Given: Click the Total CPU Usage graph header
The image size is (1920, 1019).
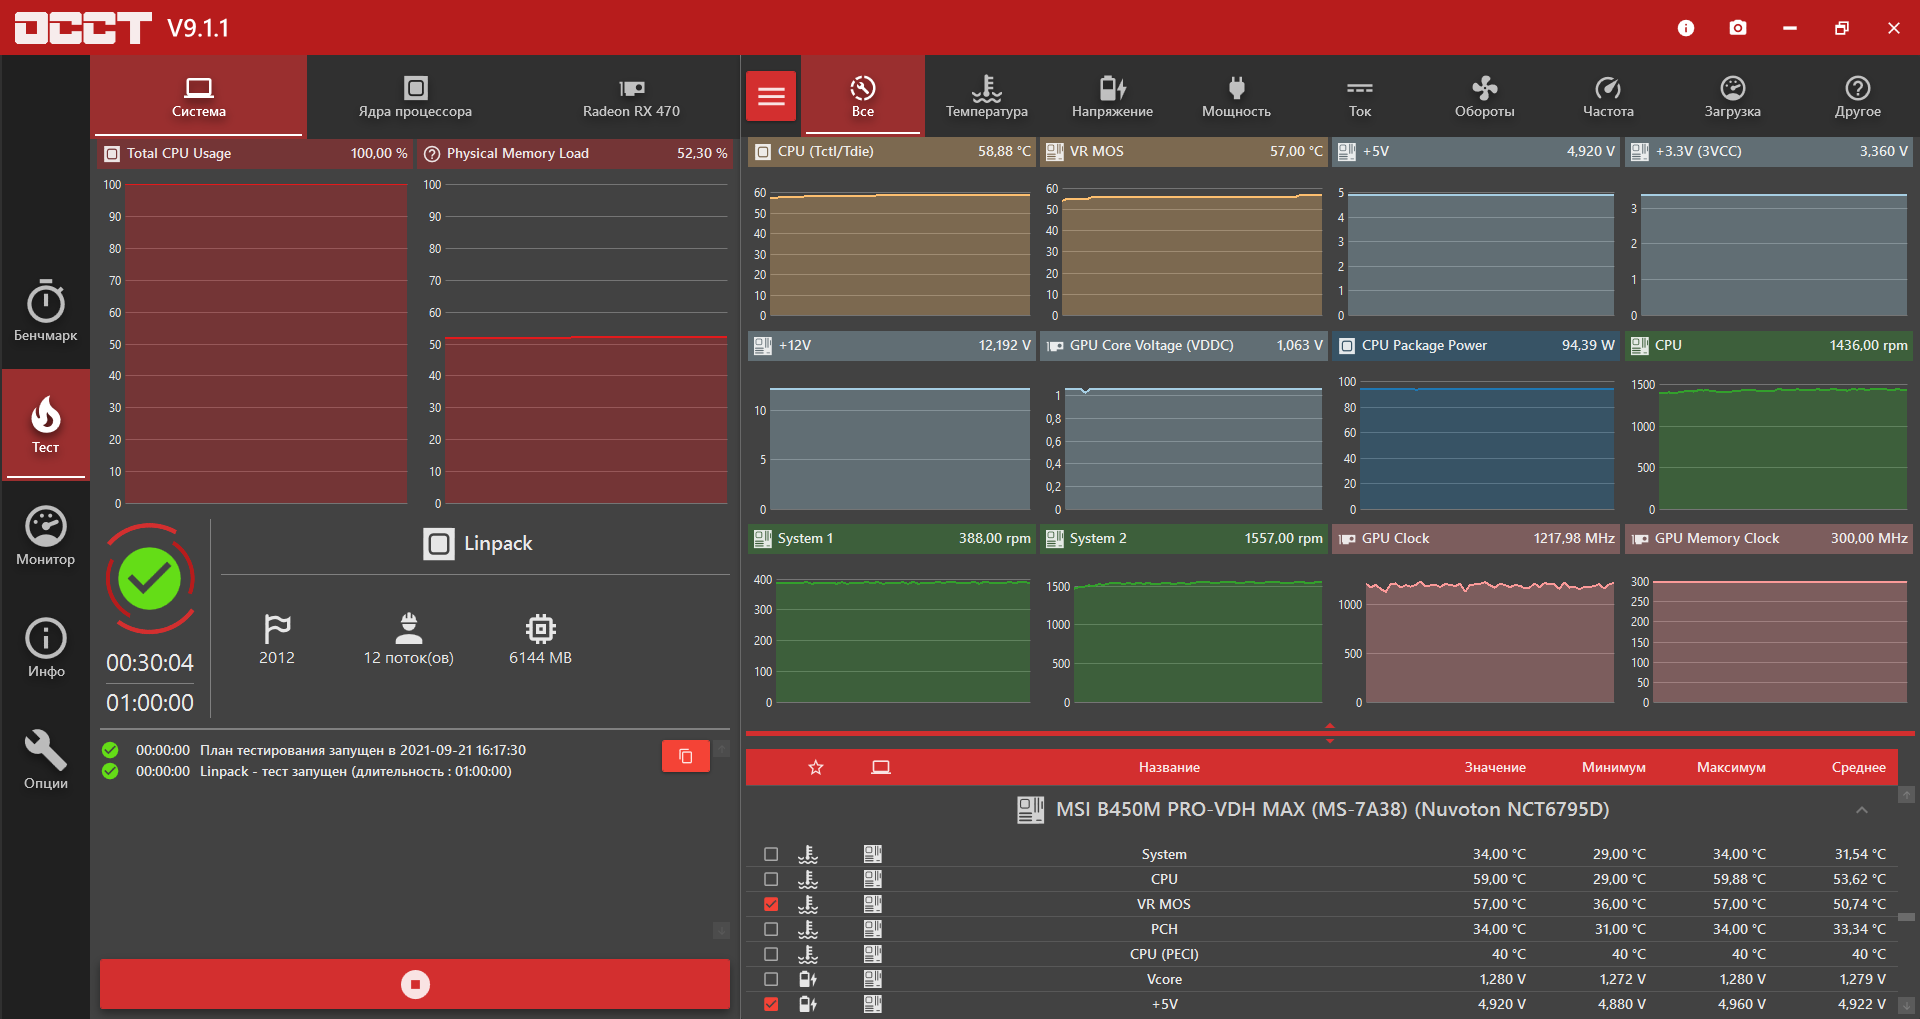Looking at the screenshot, I should point(256,153).
